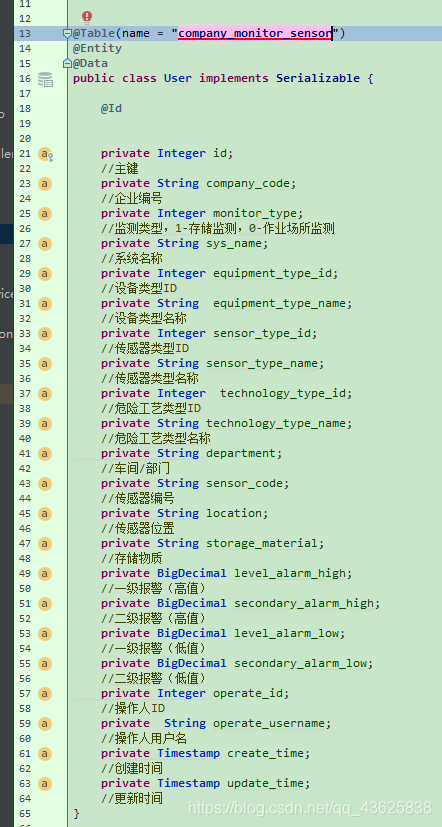Collapse the fold marker at @Table line

point(67,34)
